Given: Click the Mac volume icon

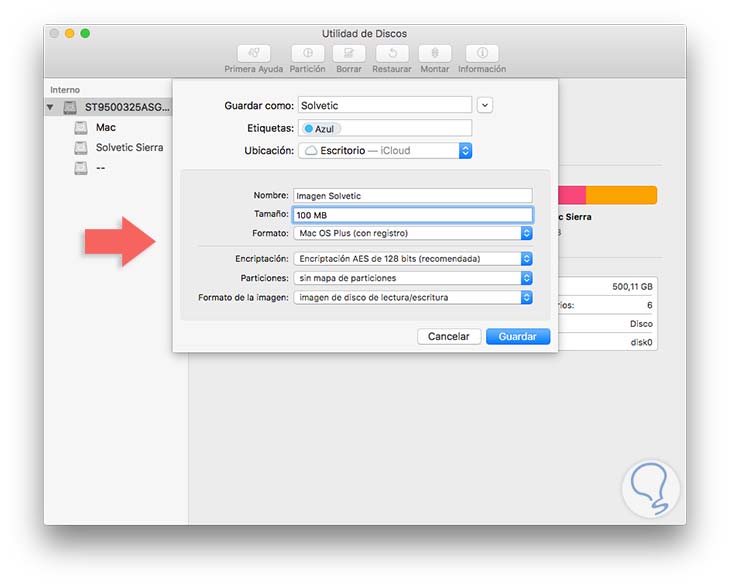Looking at the screenshot, I should point(81,128).
